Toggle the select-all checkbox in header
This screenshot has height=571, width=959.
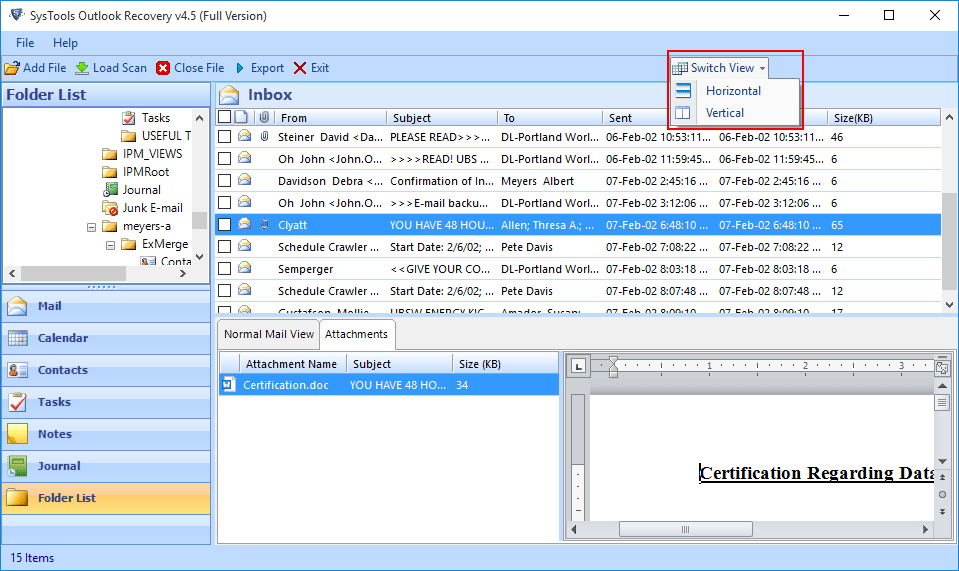225,117
